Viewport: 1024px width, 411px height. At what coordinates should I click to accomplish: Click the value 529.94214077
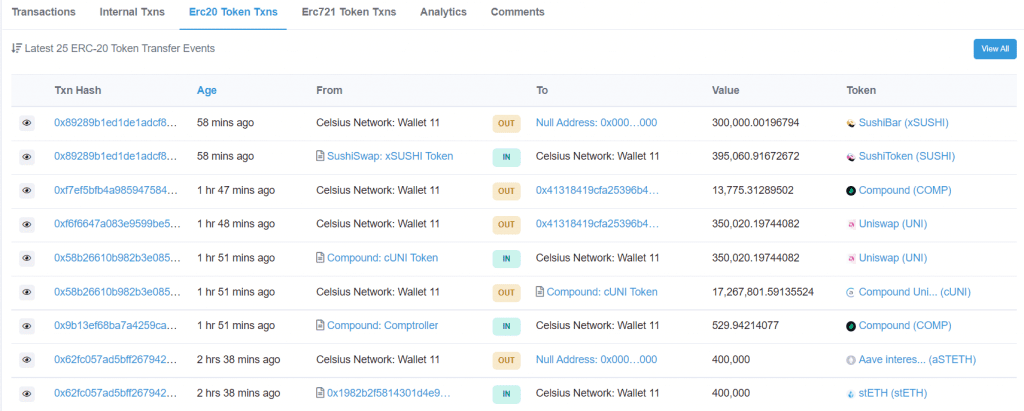point(745,325)
